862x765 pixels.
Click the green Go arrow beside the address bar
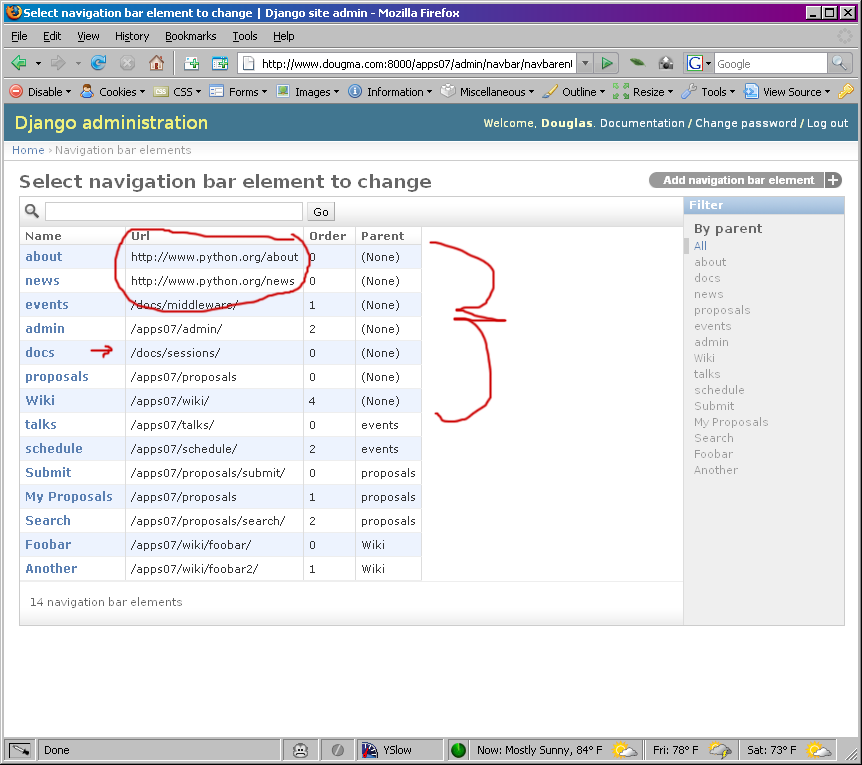tap(606, 63)
